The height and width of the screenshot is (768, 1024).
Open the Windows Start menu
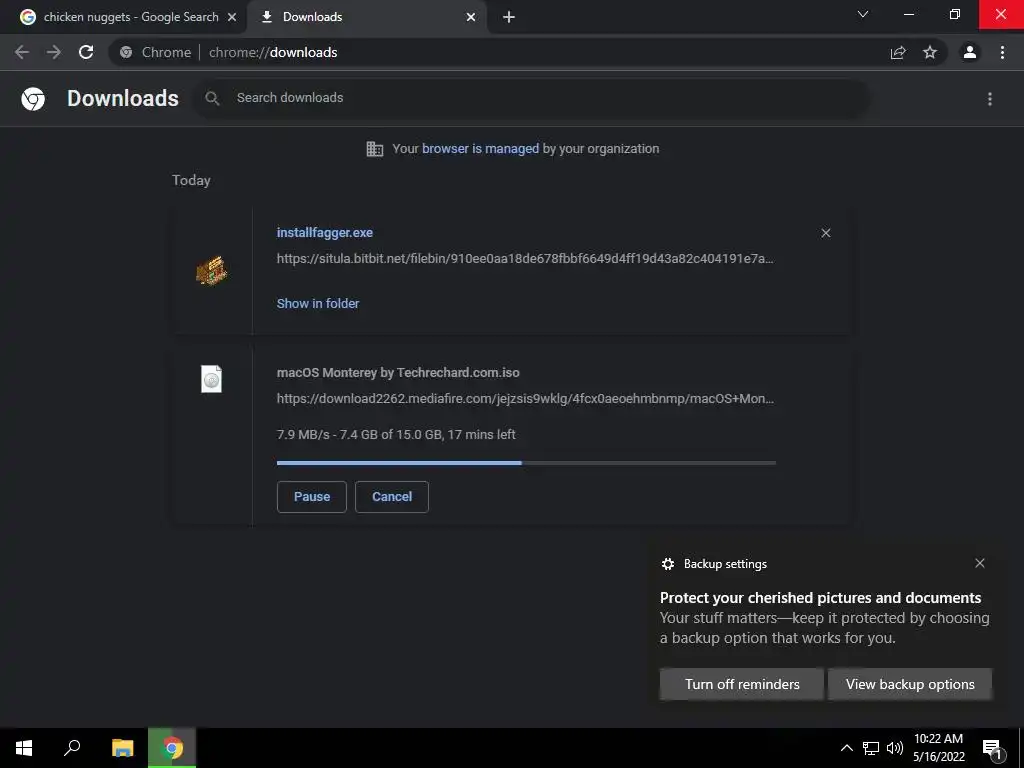pyautogui.click(x=24, y=748)
